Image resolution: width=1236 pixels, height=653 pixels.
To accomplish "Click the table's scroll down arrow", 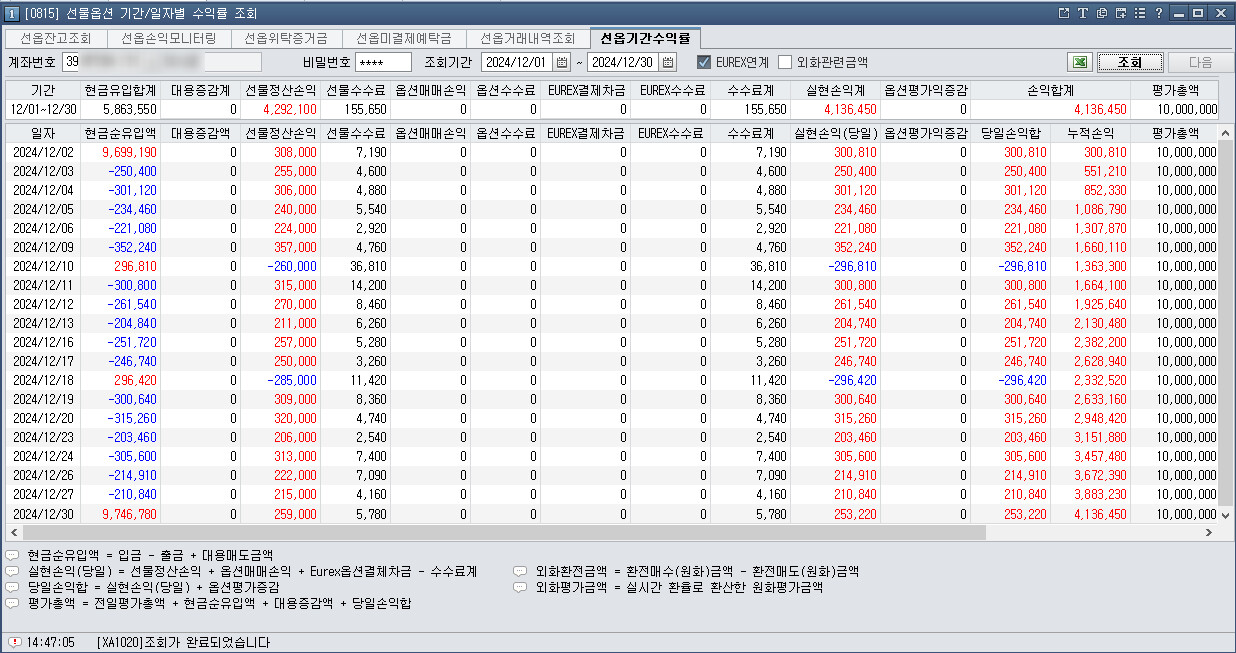I will point(1227,515).
